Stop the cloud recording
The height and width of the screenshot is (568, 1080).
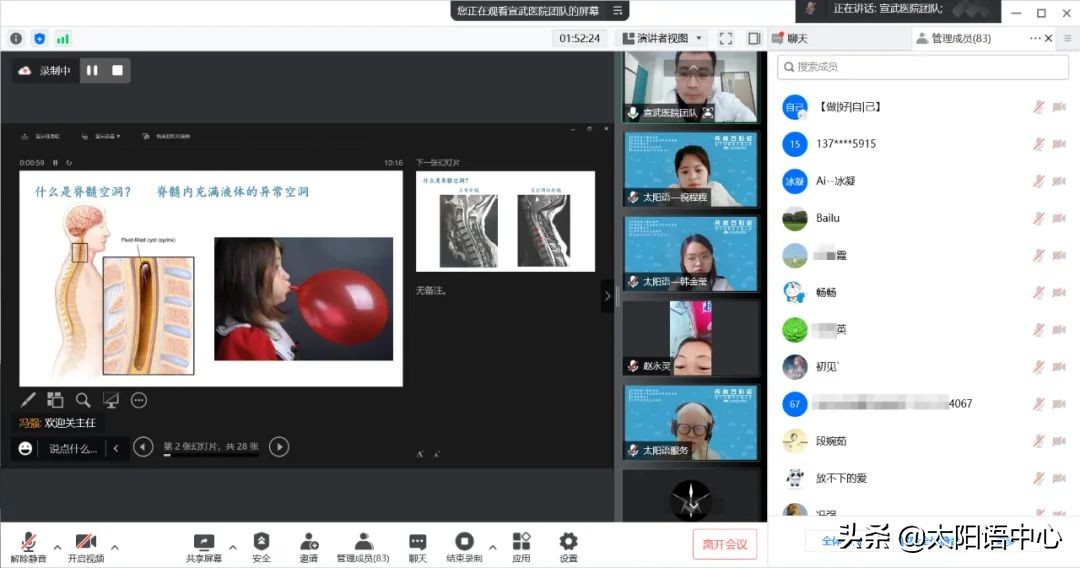click(x=117, y=70)
